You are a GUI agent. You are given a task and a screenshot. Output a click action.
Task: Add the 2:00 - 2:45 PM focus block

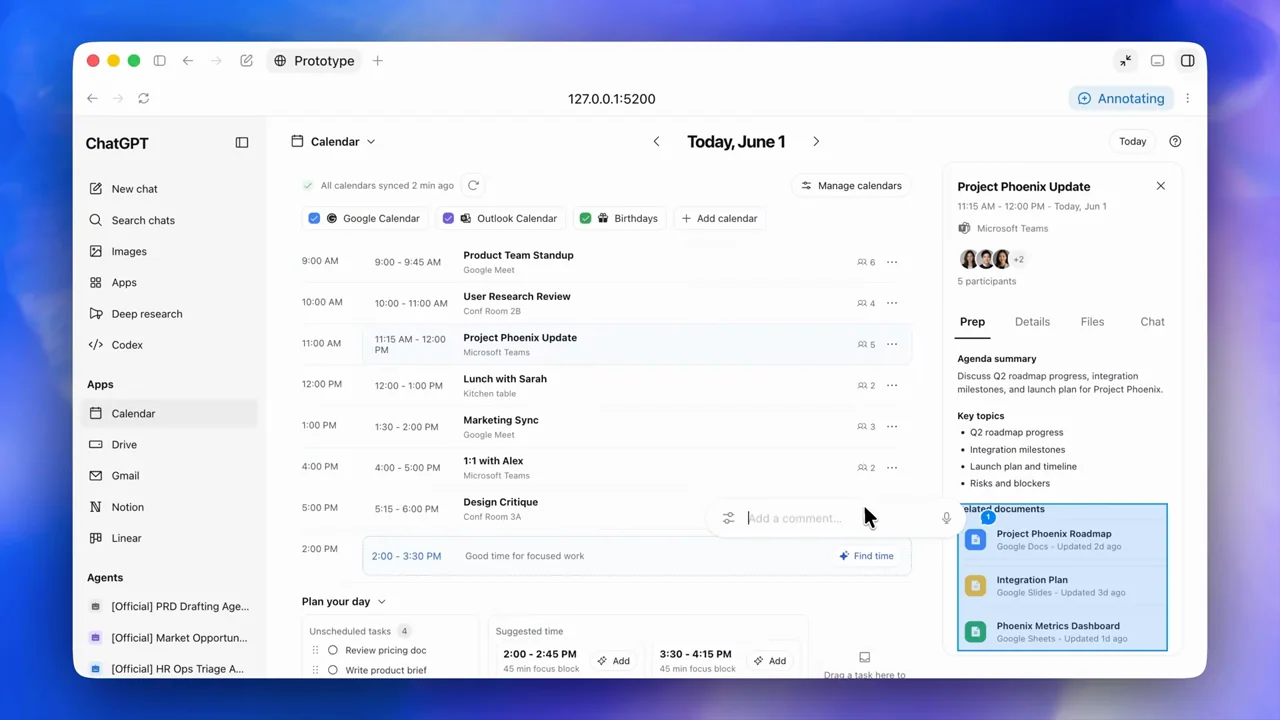pos(613,661)
